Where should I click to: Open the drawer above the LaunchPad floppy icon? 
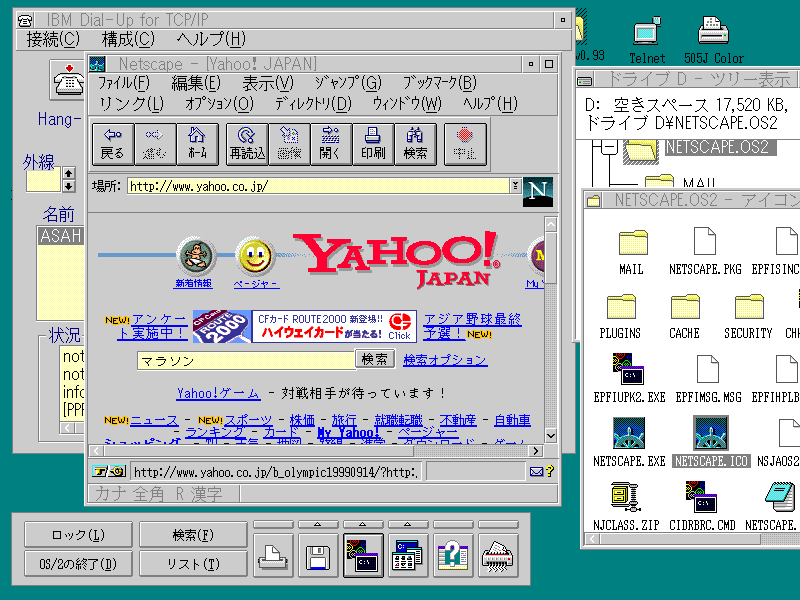(318, 524)
